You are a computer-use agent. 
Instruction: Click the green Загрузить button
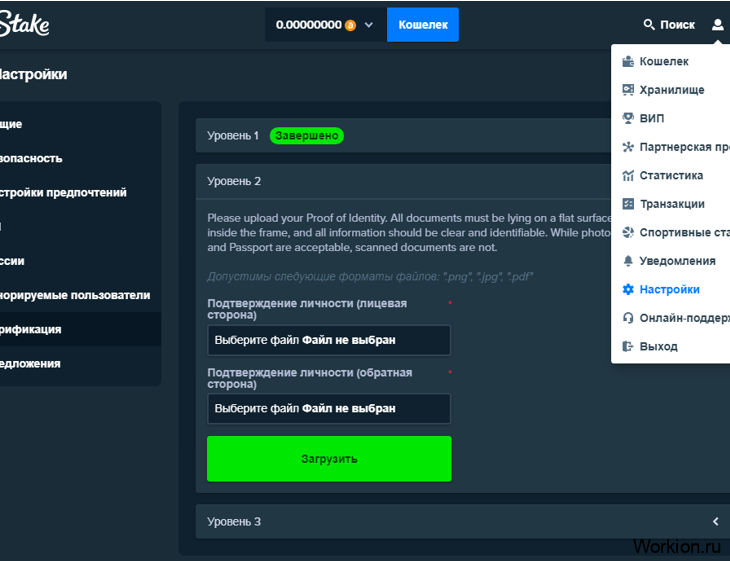tap(329, 459)
